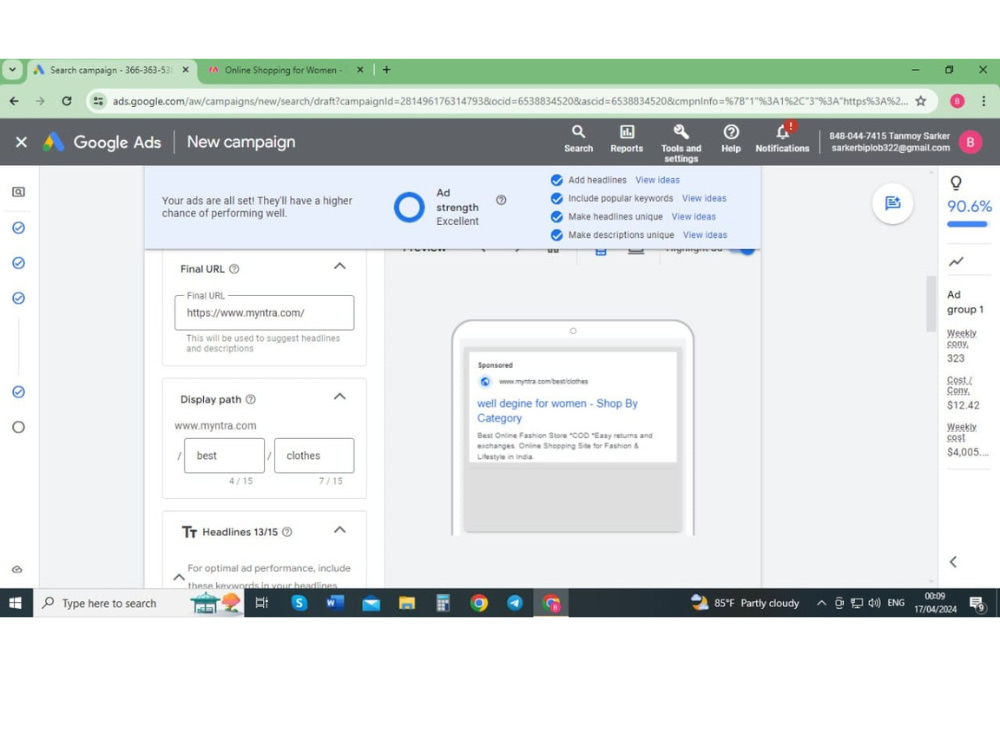View ideas for popular keywords
This screenshot has width=1000, height=750.
(704, 198)
